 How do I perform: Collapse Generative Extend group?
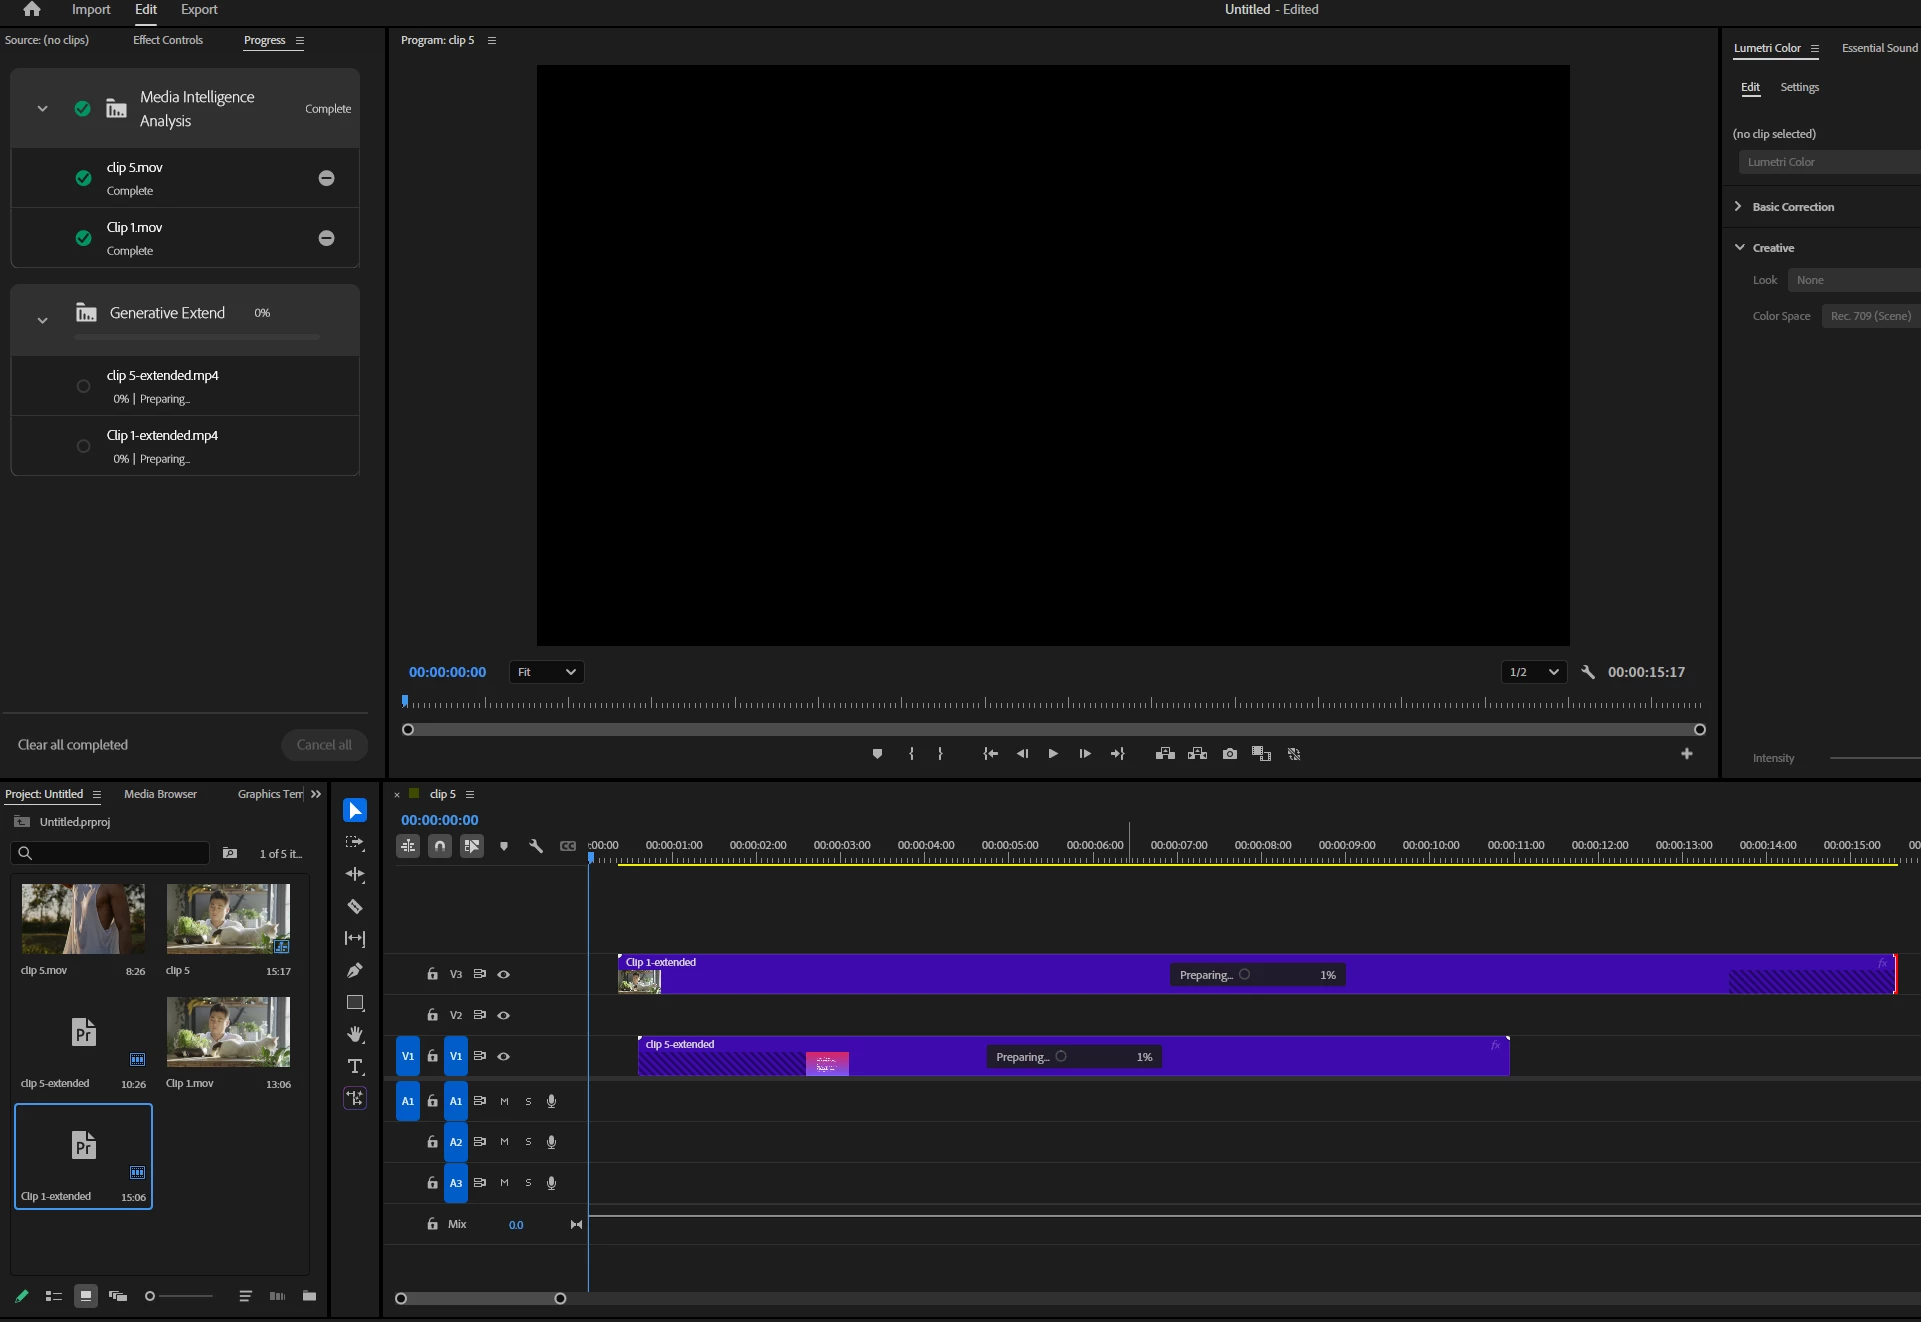pos(42,320)
